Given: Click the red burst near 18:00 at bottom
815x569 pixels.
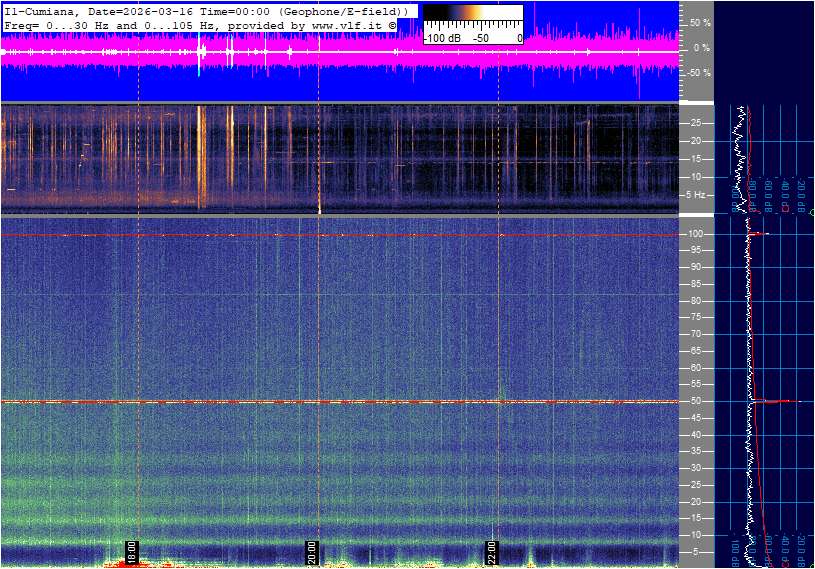Looking at the screenshot, I should point(128,564).
